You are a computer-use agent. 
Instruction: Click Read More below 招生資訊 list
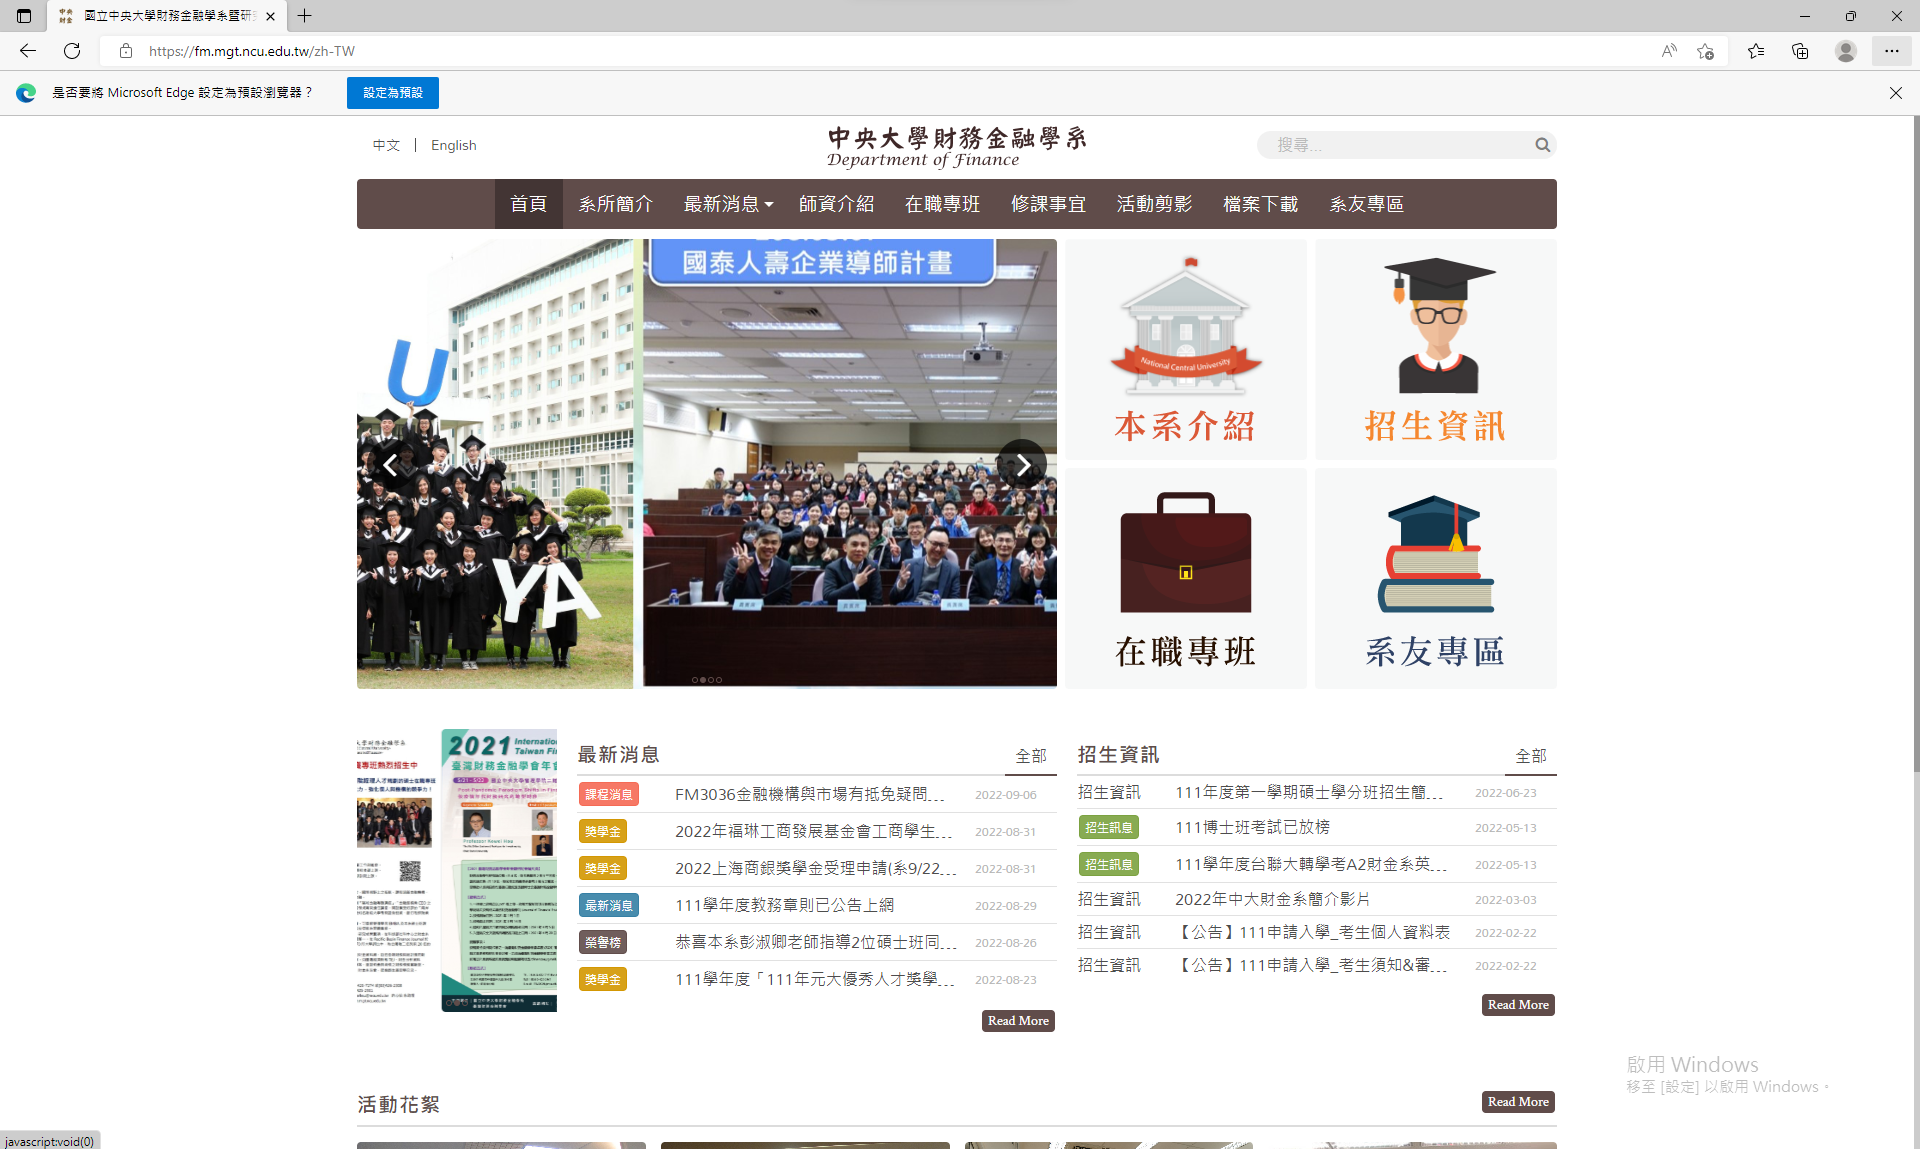coord(1518,1005)
